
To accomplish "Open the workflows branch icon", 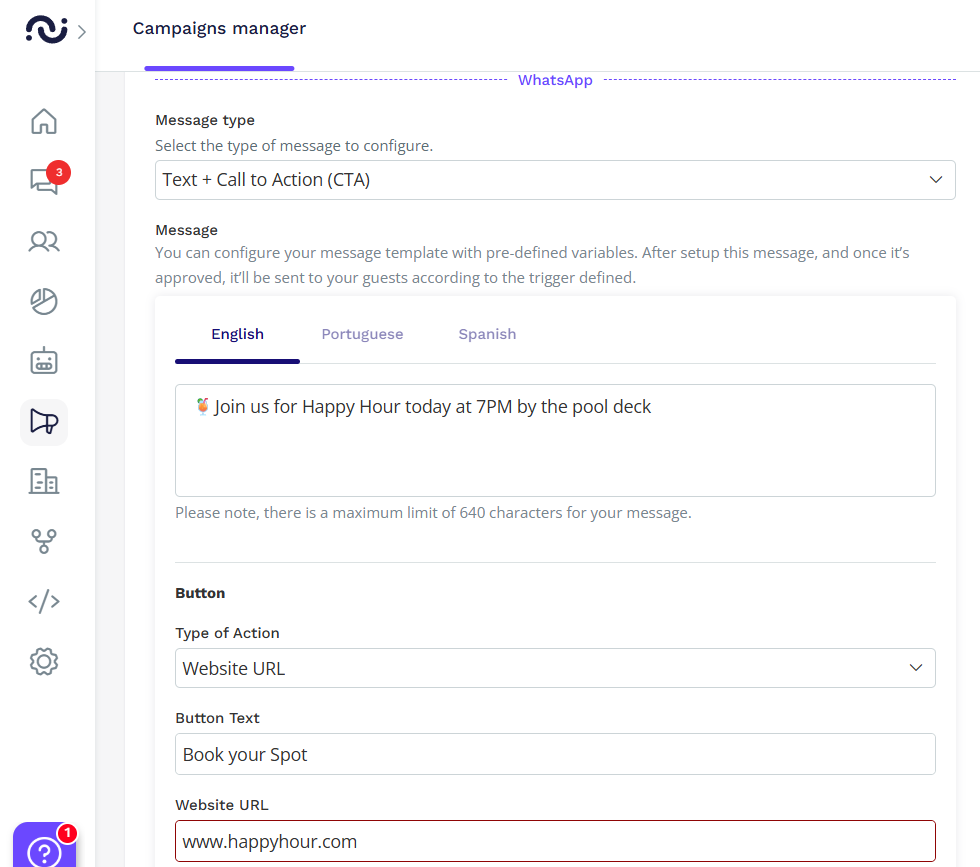I will pos(44,541).
